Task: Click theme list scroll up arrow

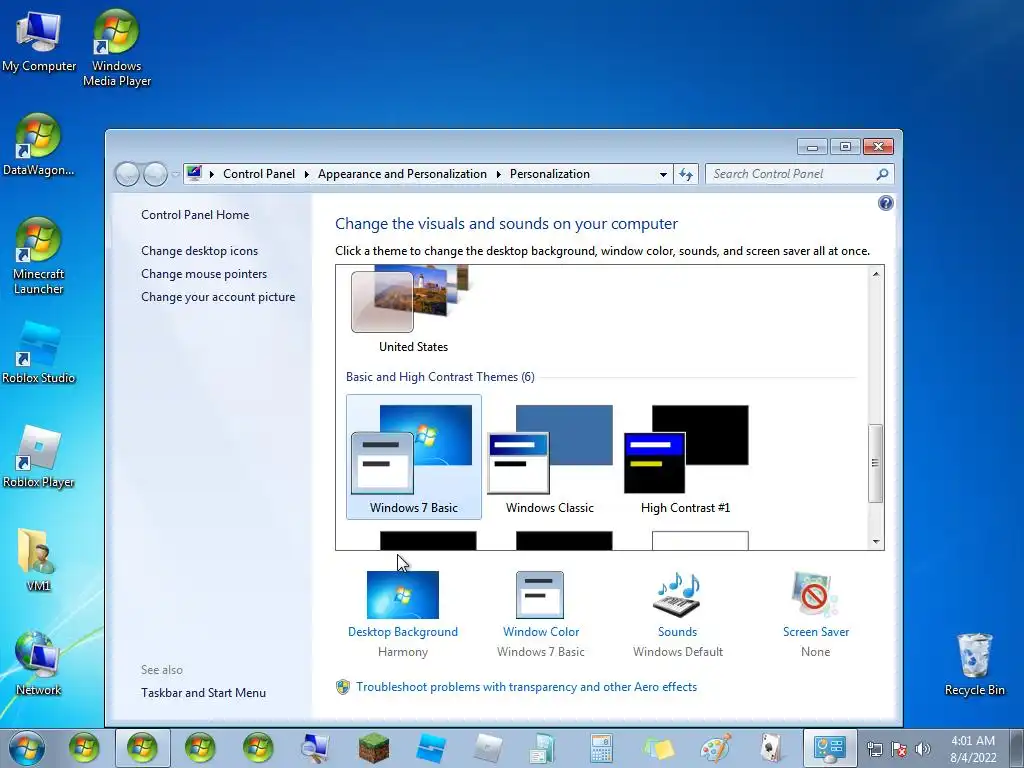Action: 876,274
